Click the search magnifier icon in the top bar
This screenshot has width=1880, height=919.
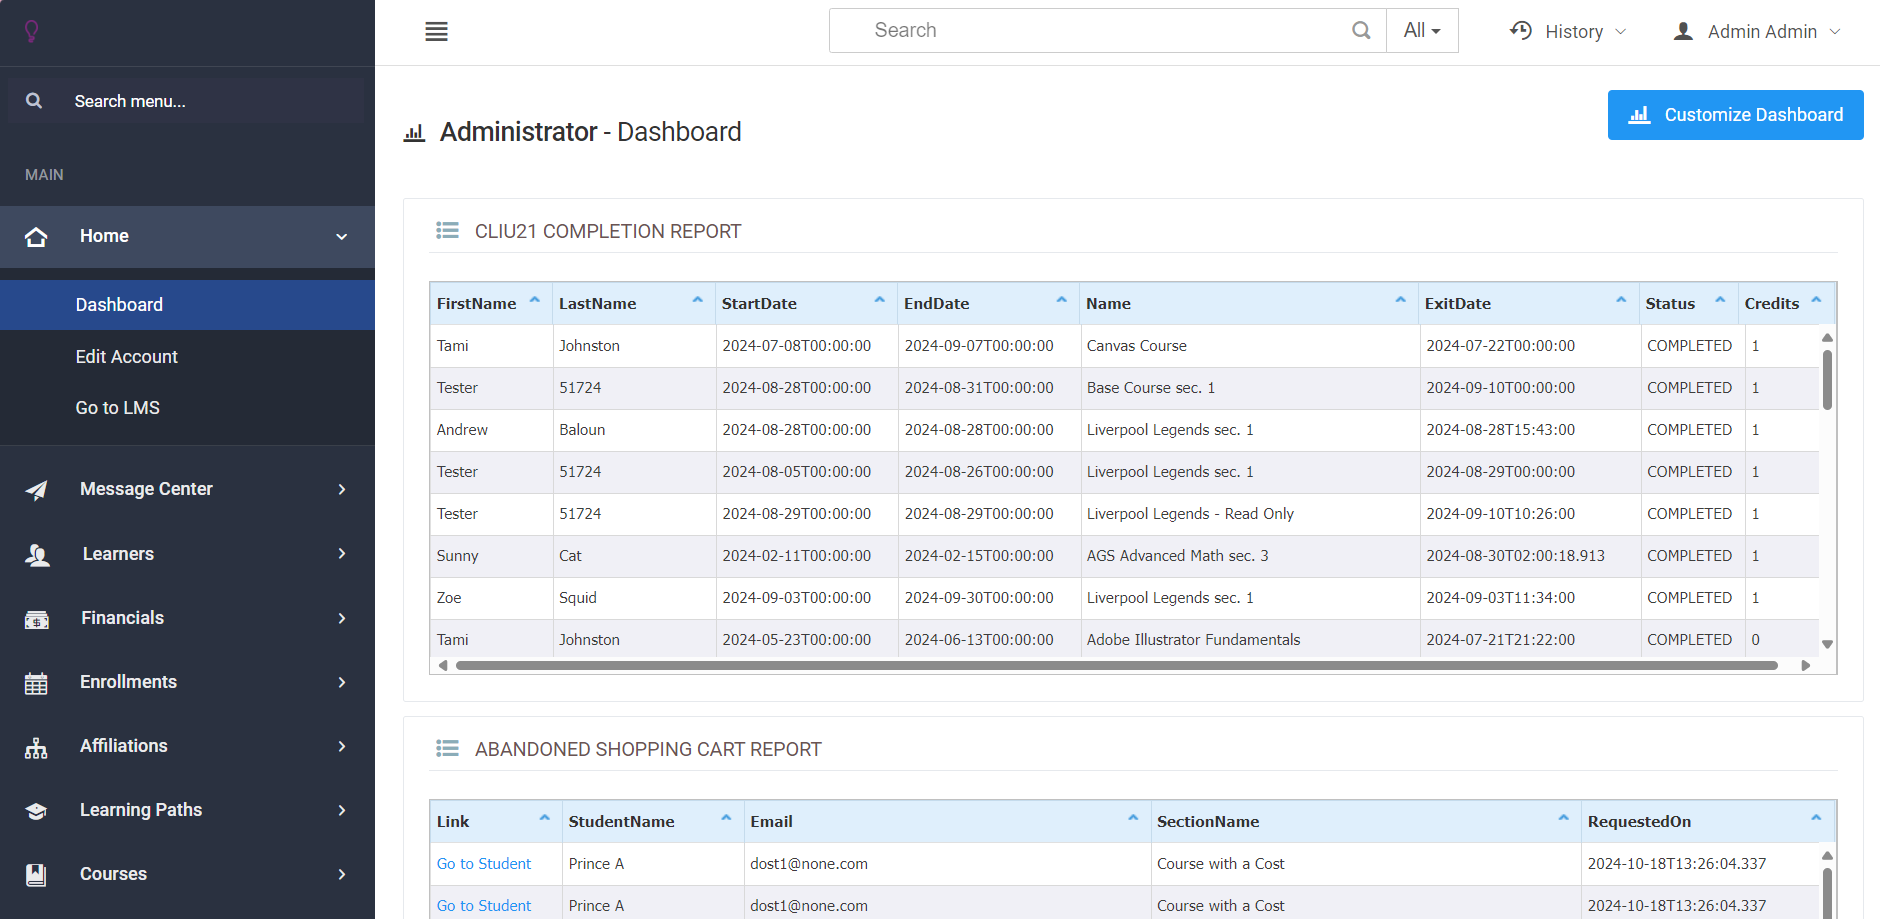1361,30
